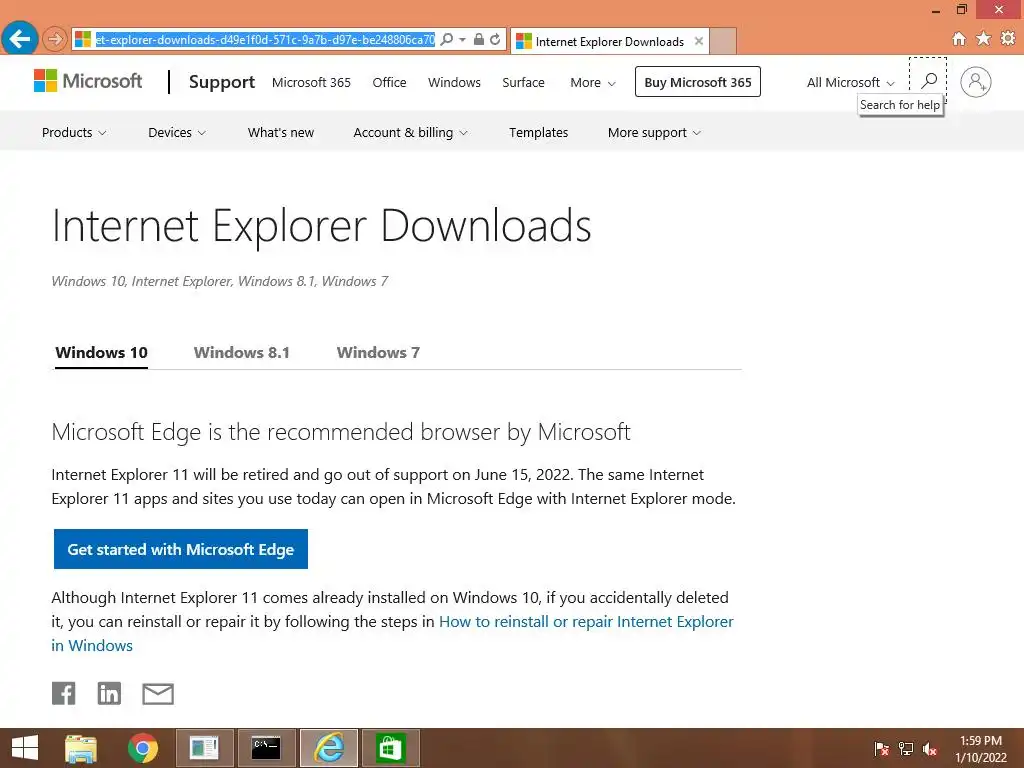
Task: Expand Account & billing menu
Action: tap(410, 133)
